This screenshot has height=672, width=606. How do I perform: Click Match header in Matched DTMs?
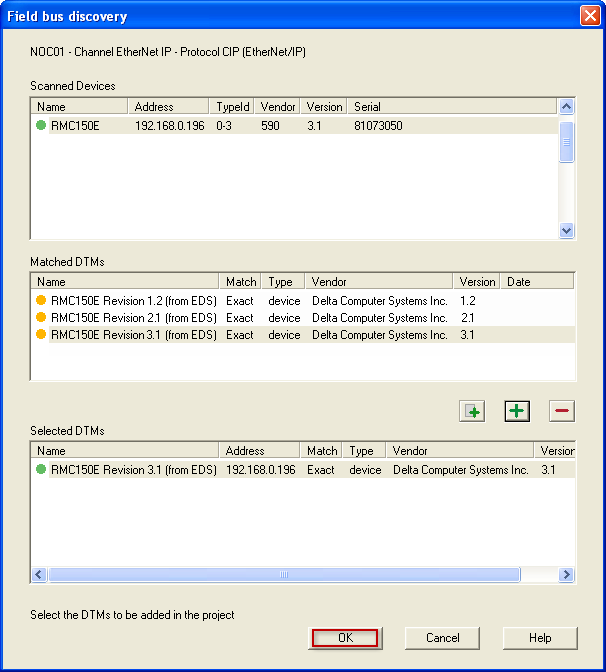coord(240,282)
